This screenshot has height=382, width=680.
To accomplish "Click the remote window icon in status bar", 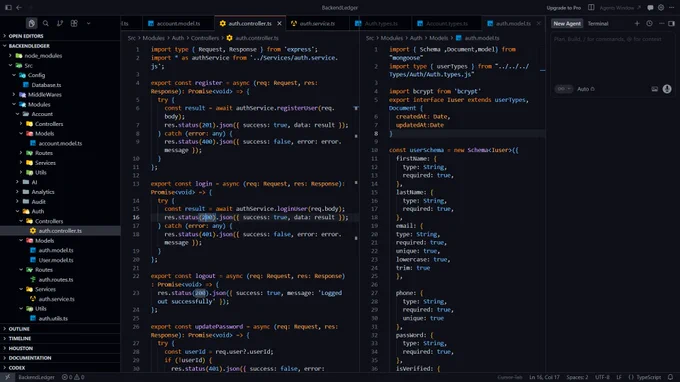I will tap(7, 377).
